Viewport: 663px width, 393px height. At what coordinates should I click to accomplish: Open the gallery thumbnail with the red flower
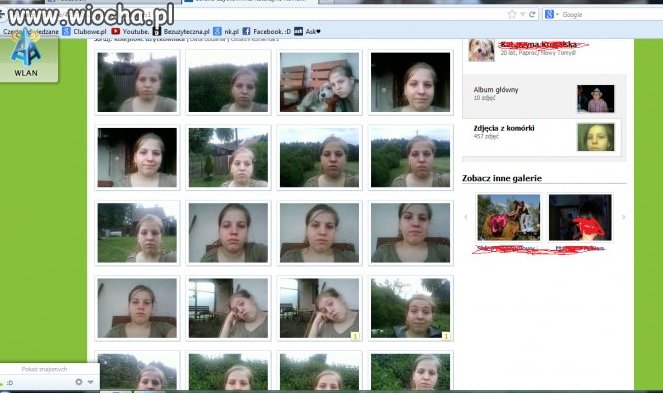click(509, 217)
